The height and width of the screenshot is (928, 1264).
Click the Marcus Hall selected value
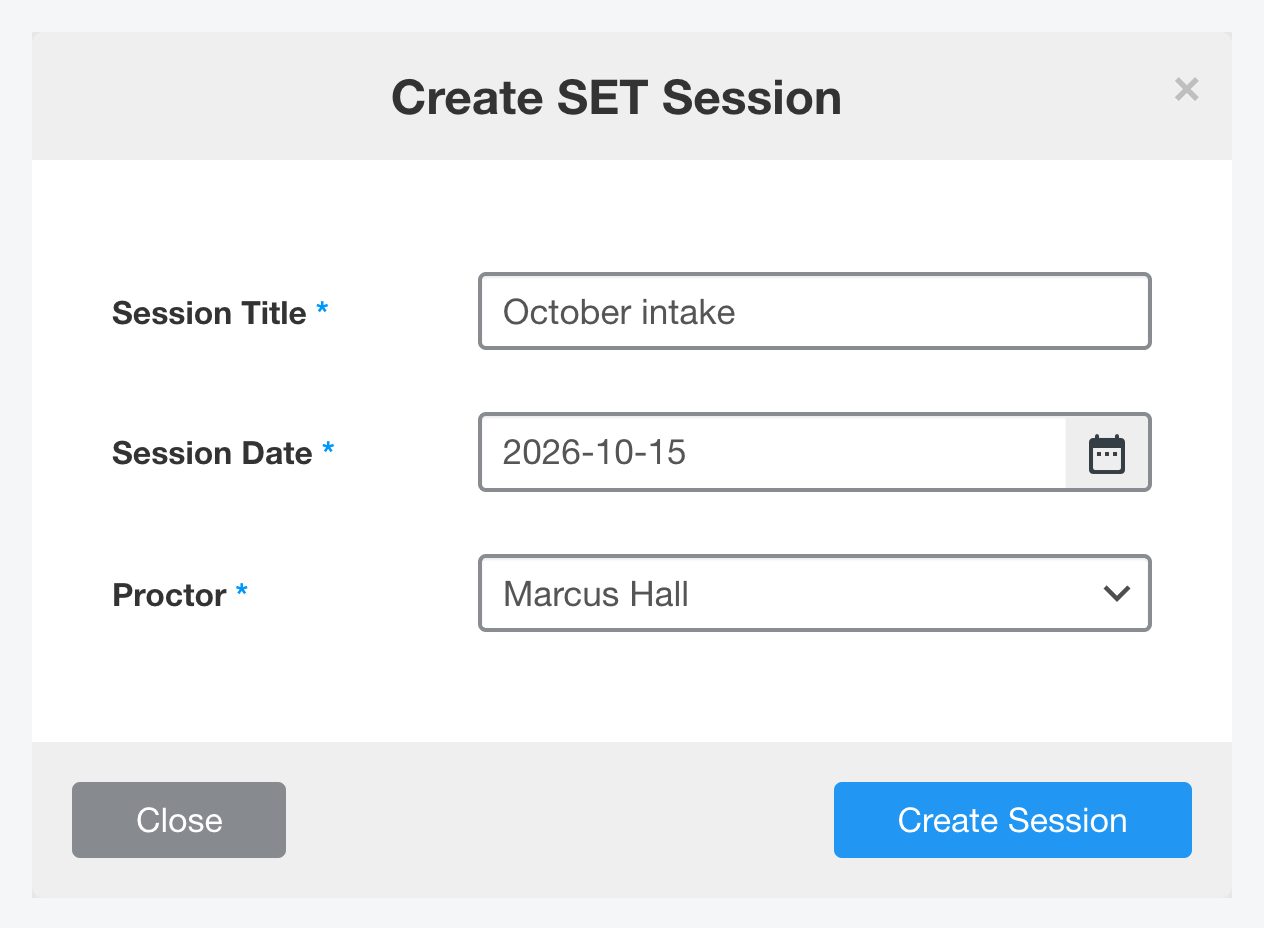[x=596, y=594]
